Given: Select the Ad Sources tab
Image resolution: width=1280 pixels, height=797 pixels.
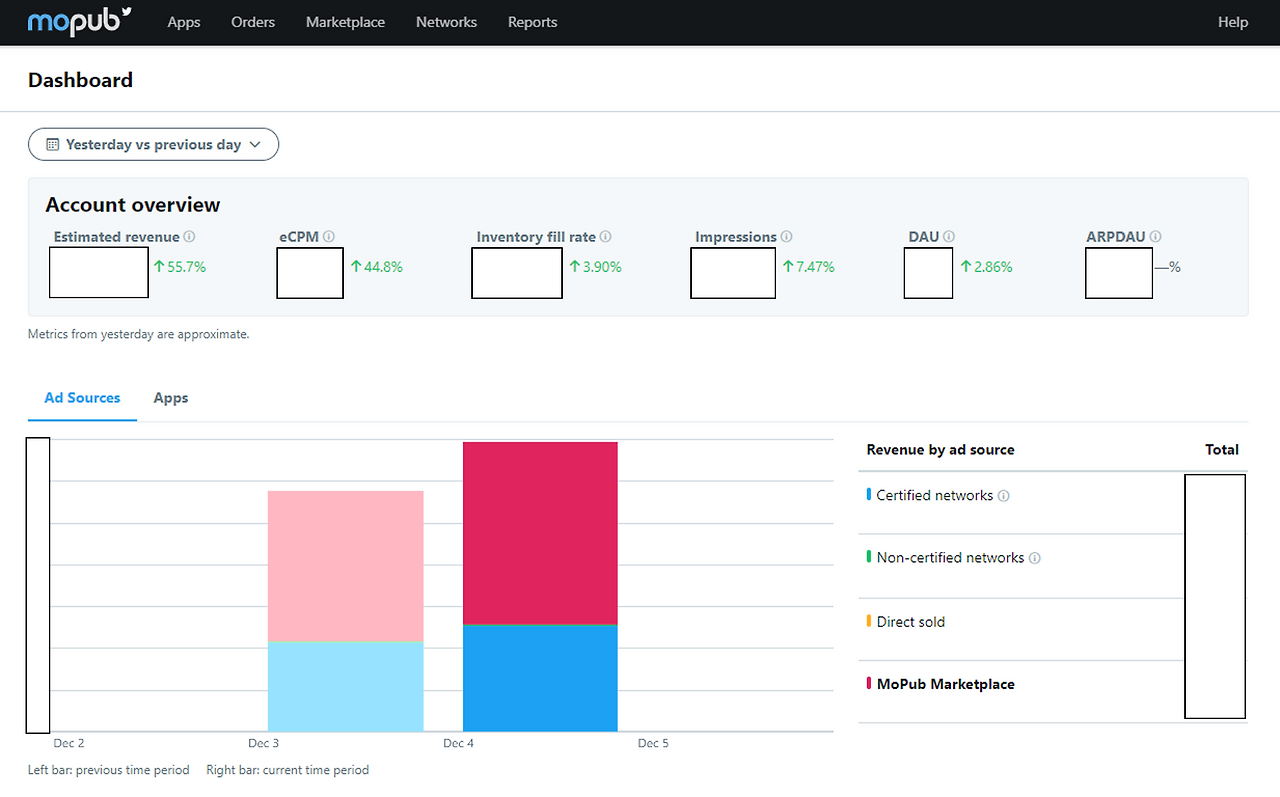Looking at the screenshot, I should pyautogui.click(x=82, y=398).
